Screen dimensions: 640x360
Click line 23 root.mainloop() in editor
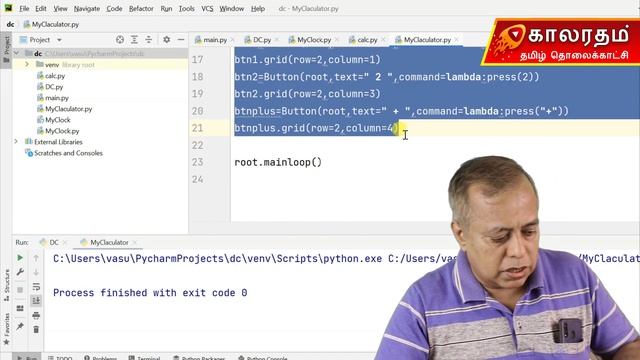click(278, 162)
